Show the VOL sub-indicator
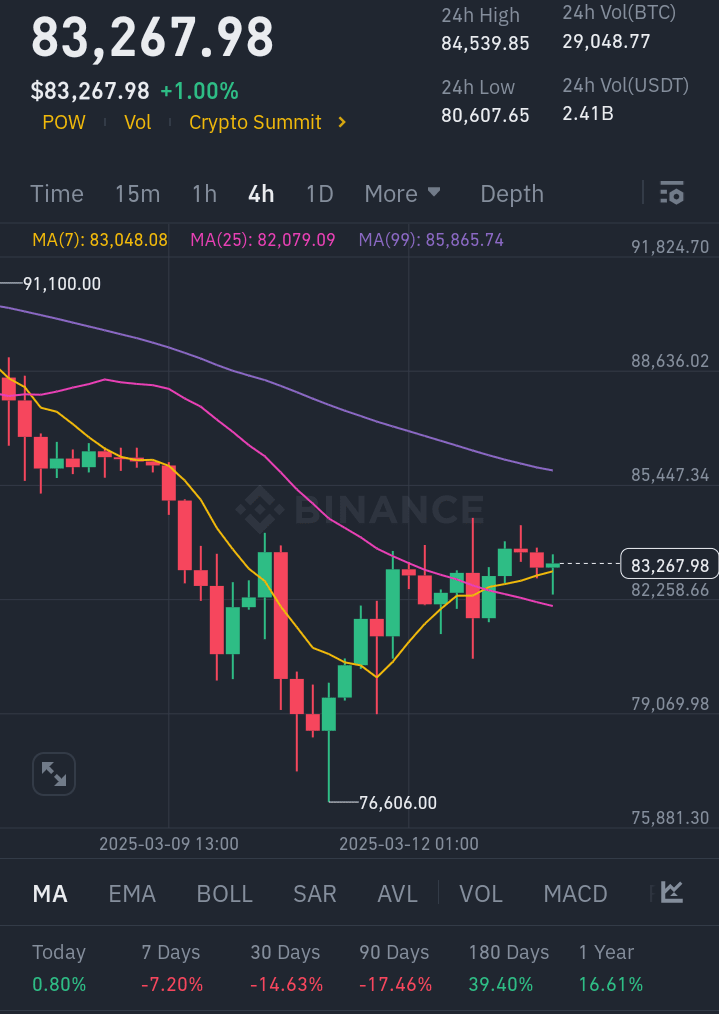Image resolution: width=719 pixels, height=1014 pixels. pos(480,893)
